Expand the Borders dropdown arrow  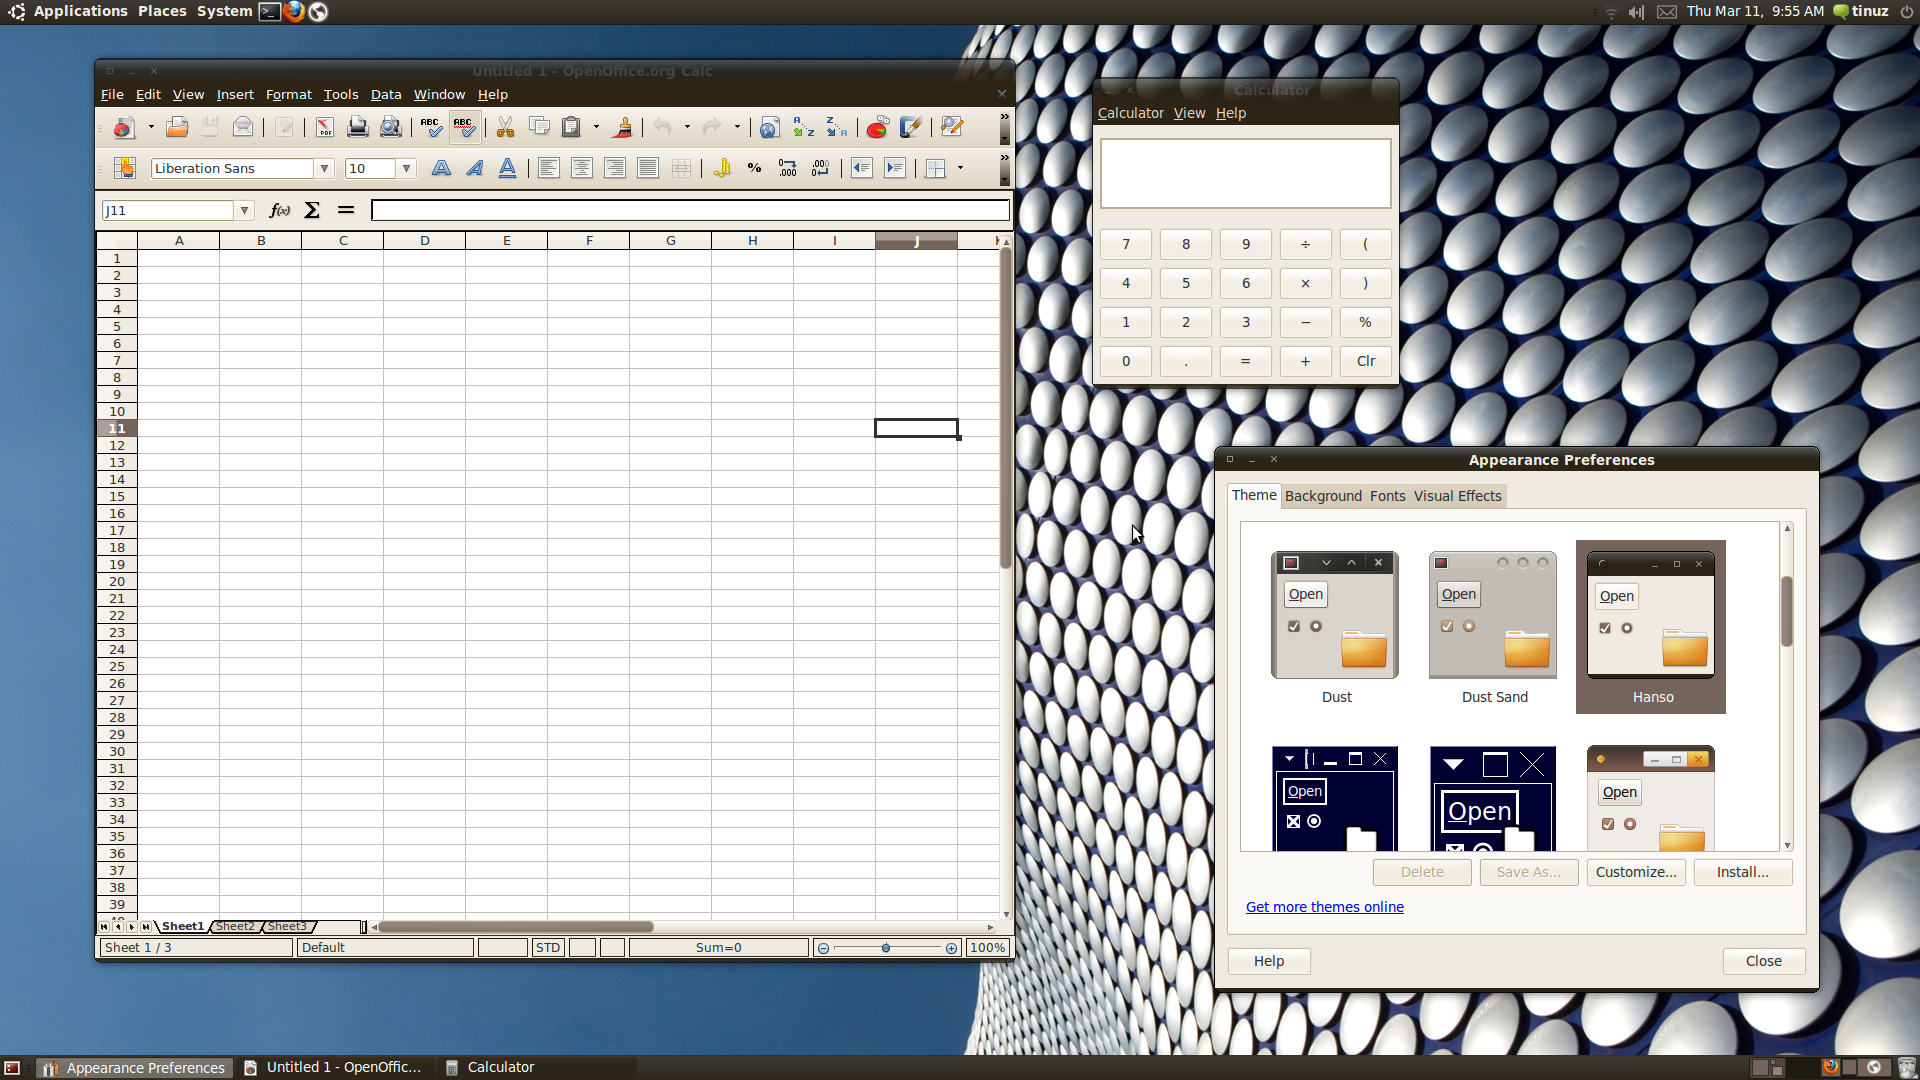click(x=960, y=168)
